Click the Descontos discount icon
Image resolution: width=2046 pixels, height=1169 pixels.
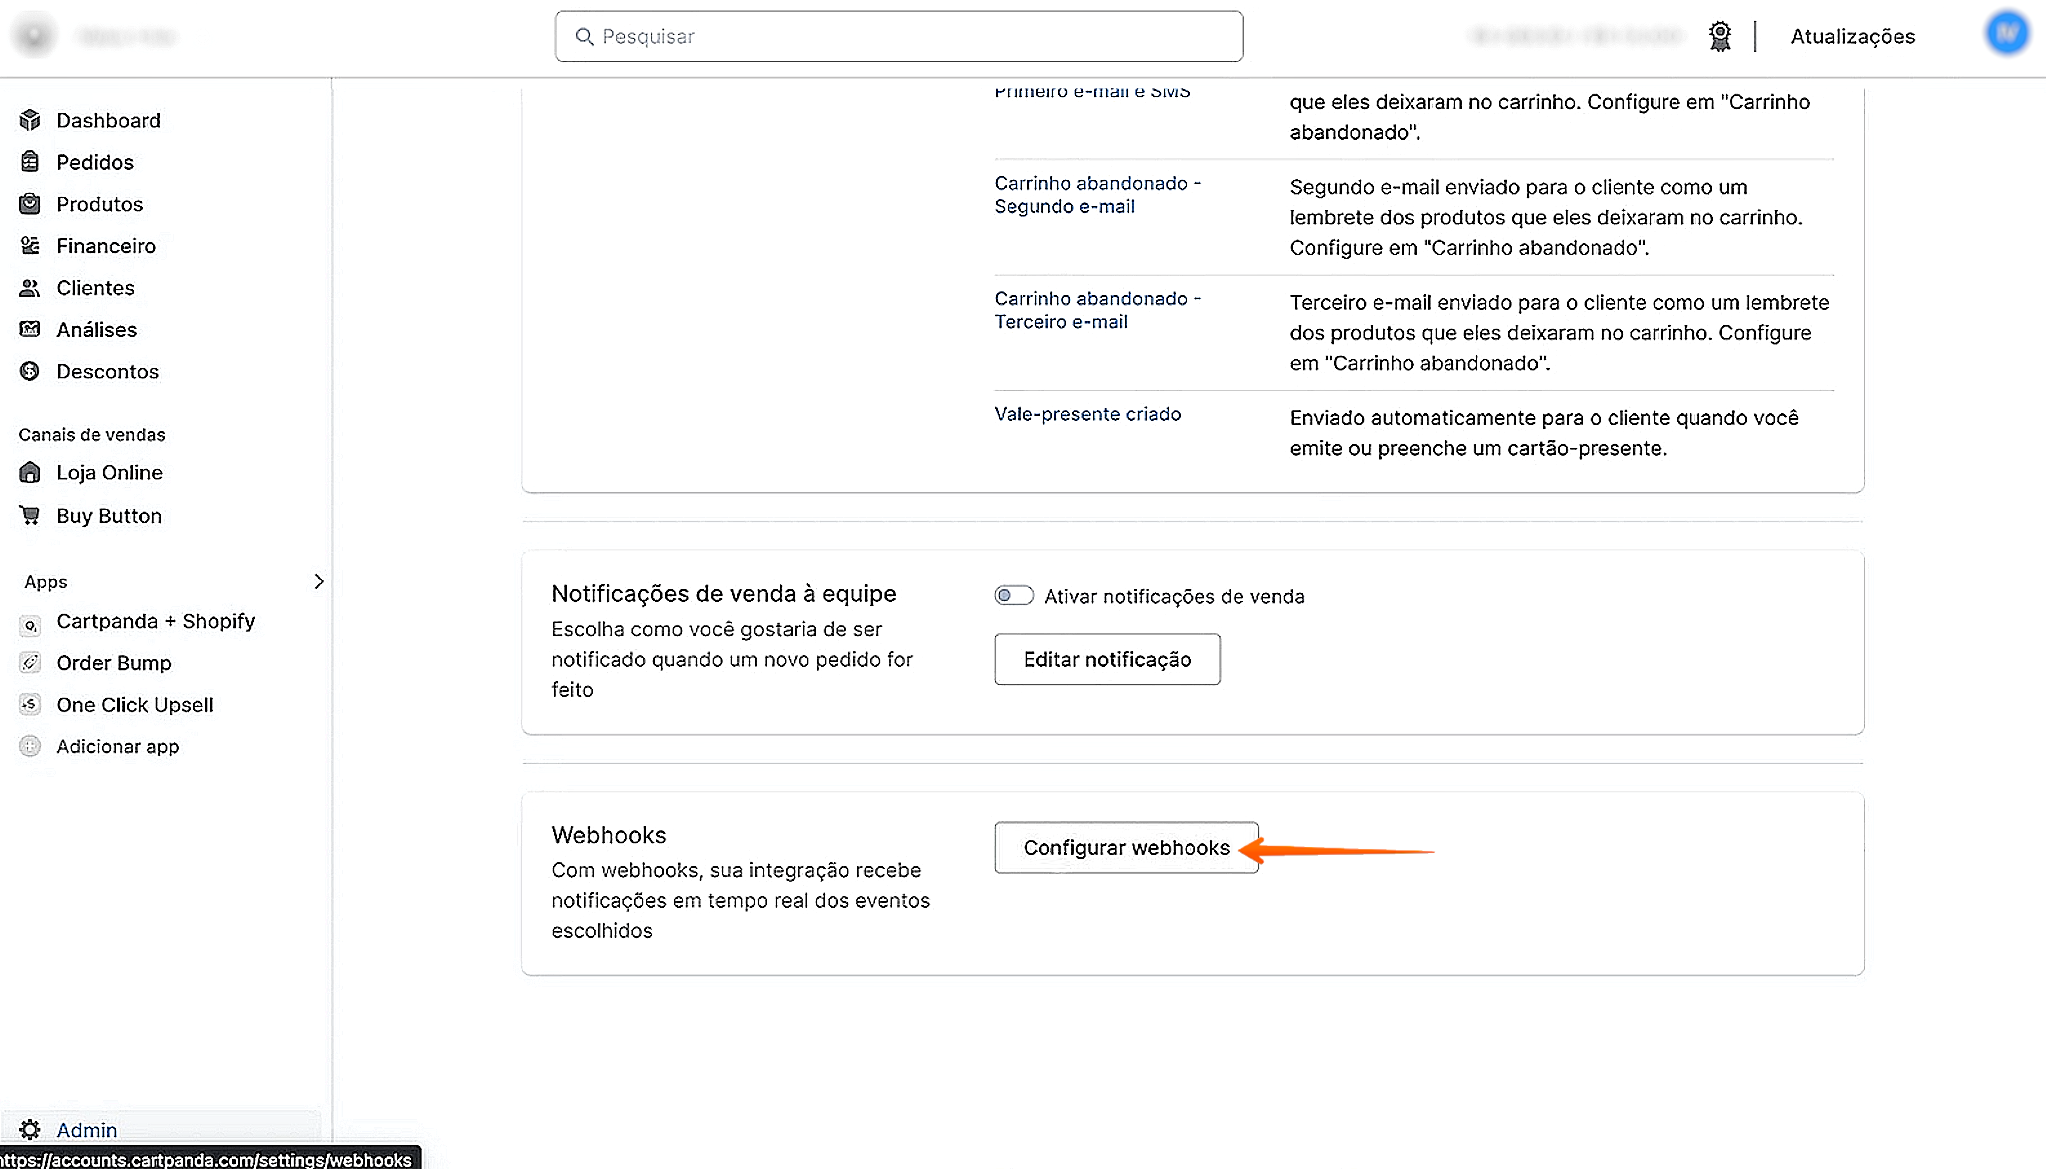tap(30, 371)
